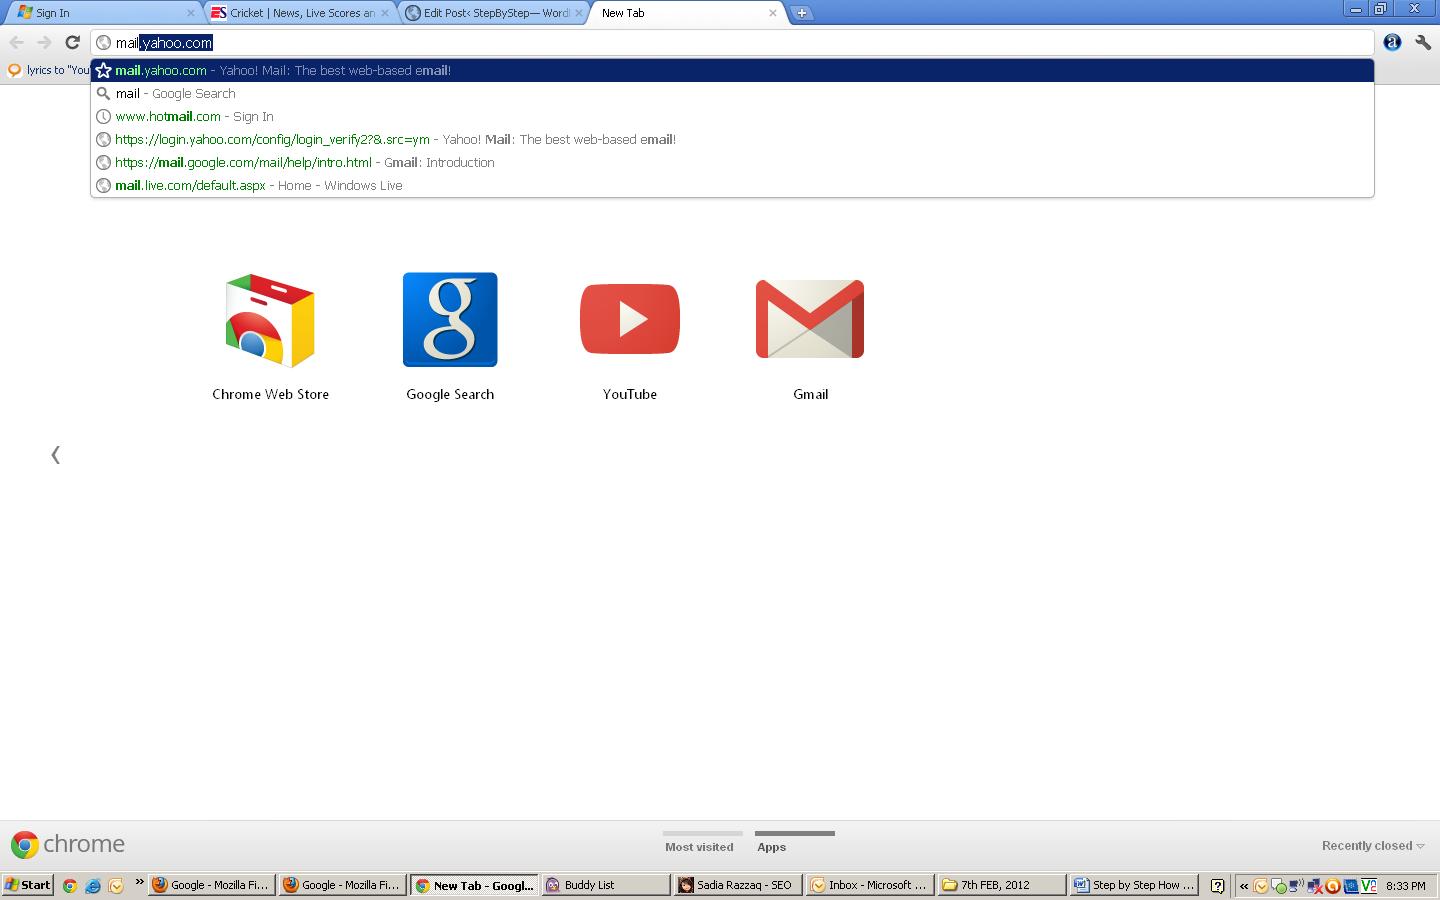Pick the www.hotmail.com Sign In suggestion
The height and width of the screenshot is (900, 1440).
coord(194,117)
